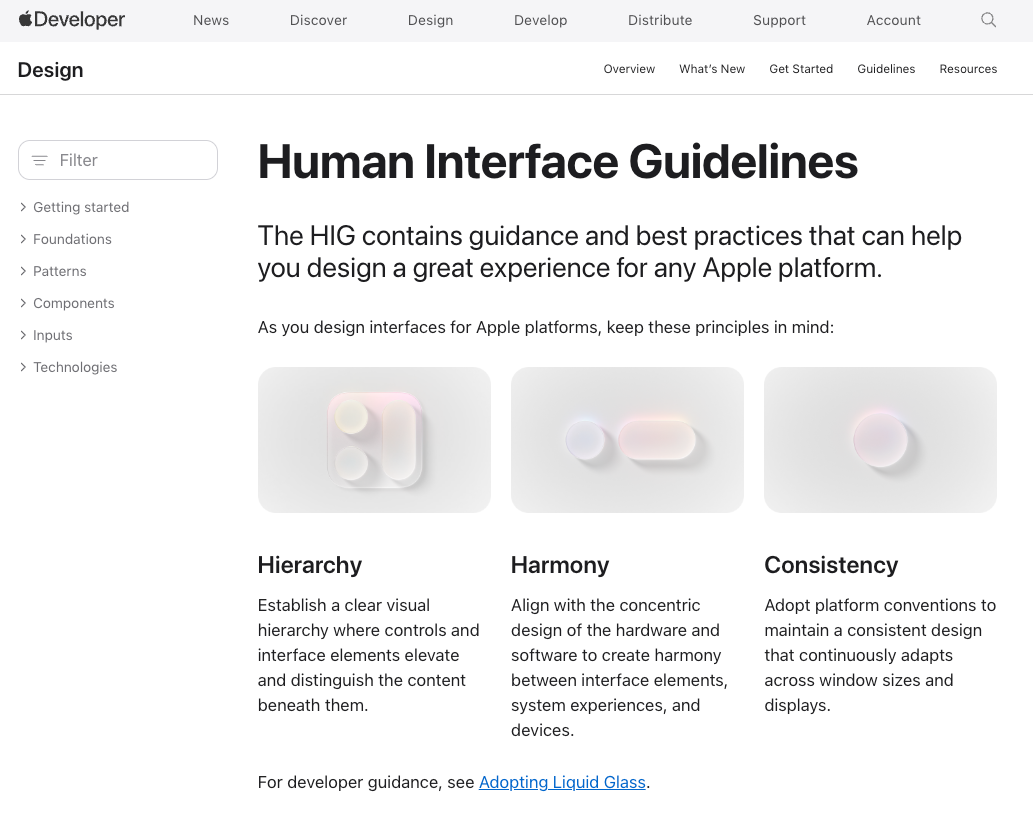Click the Human Interface Guidelines title

[x=558, y=161]
